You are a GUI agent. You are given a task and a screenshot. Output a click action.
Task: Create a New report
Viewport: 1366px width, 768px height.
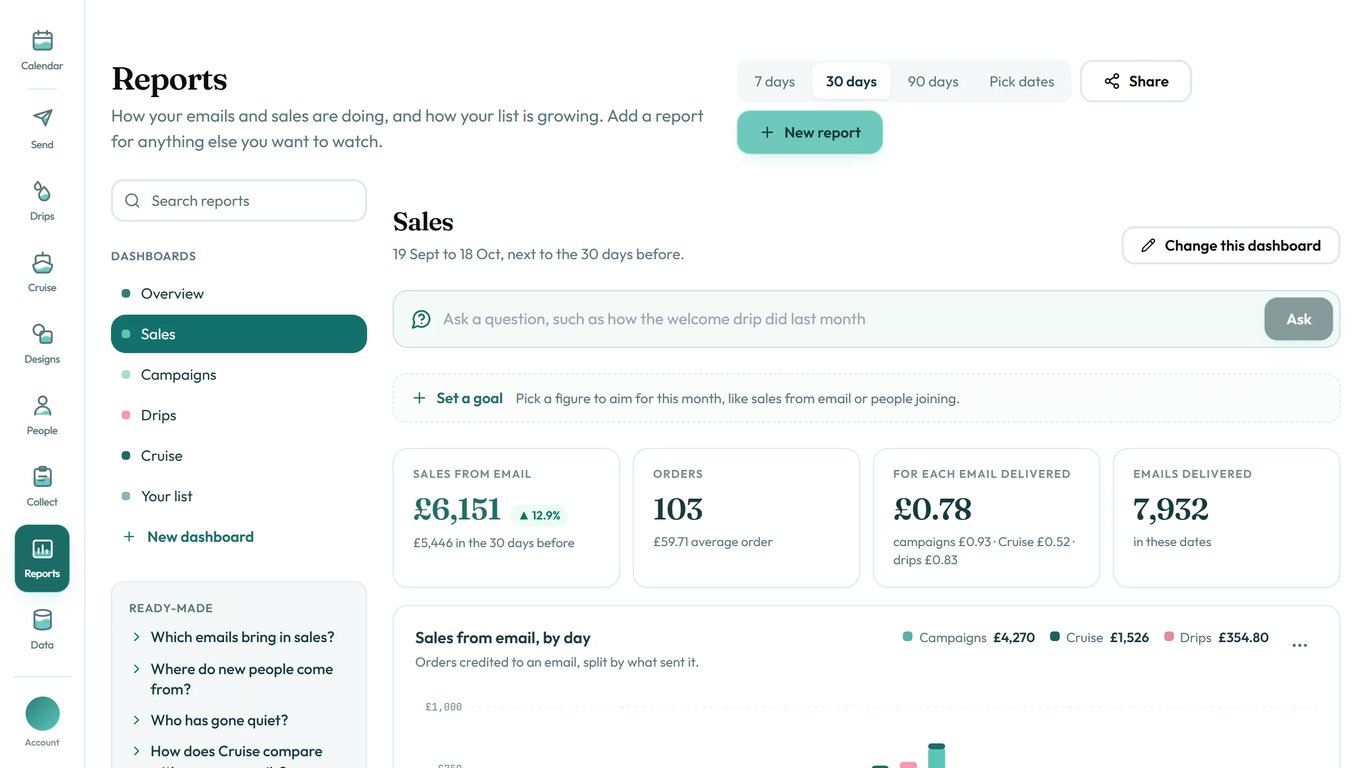(810, 132)
